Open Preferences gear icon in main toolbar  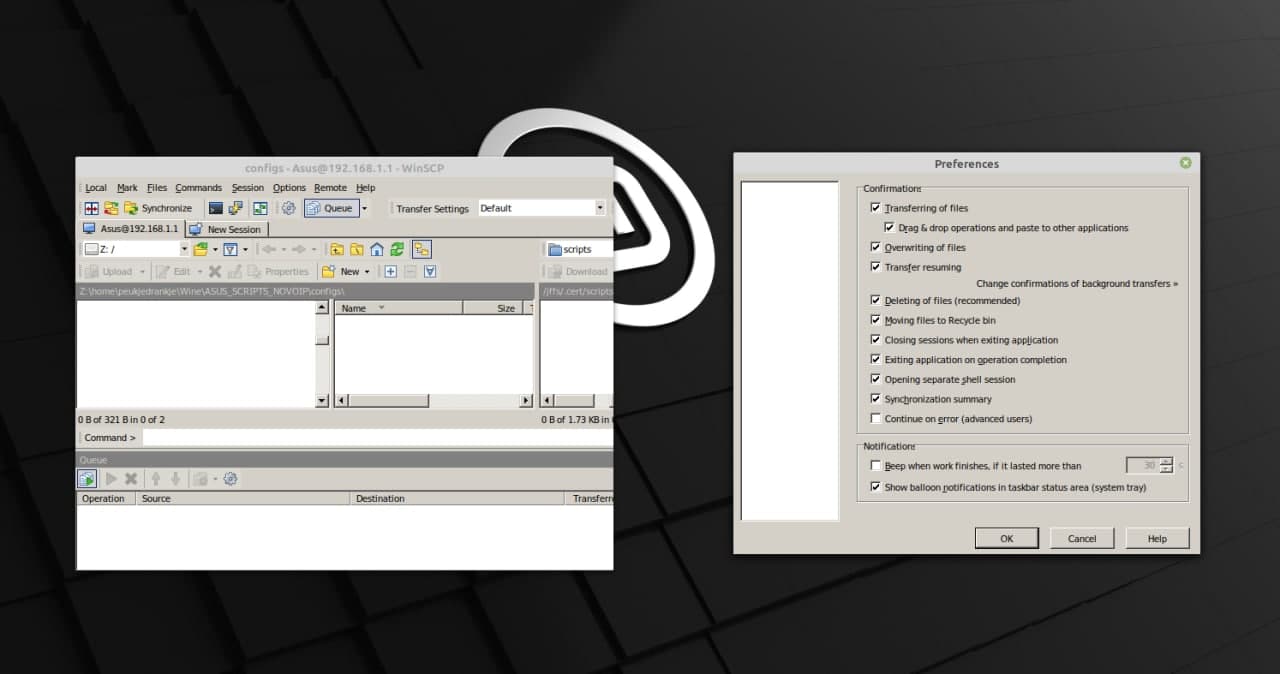coord(288,208)
